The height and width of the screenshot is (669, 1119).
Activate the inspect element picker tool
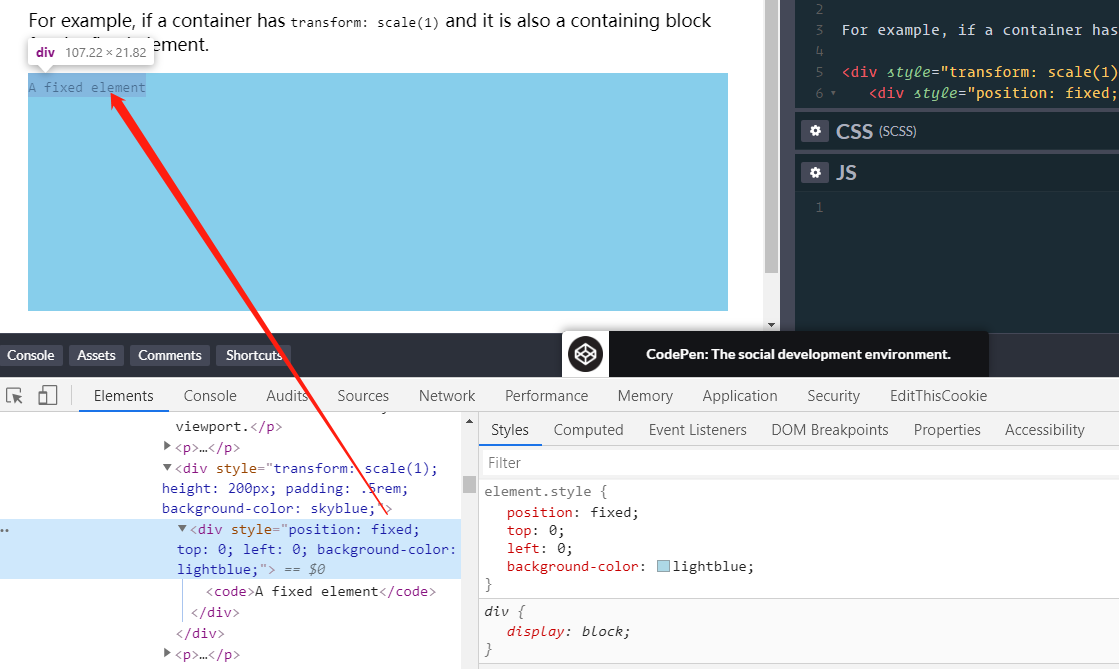14,396
